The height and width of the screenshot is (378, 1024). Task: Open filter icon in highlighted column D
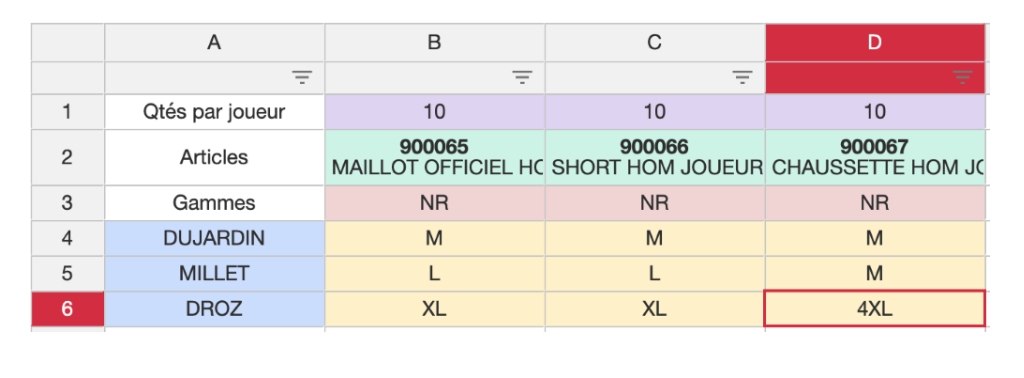coord(962,78)
